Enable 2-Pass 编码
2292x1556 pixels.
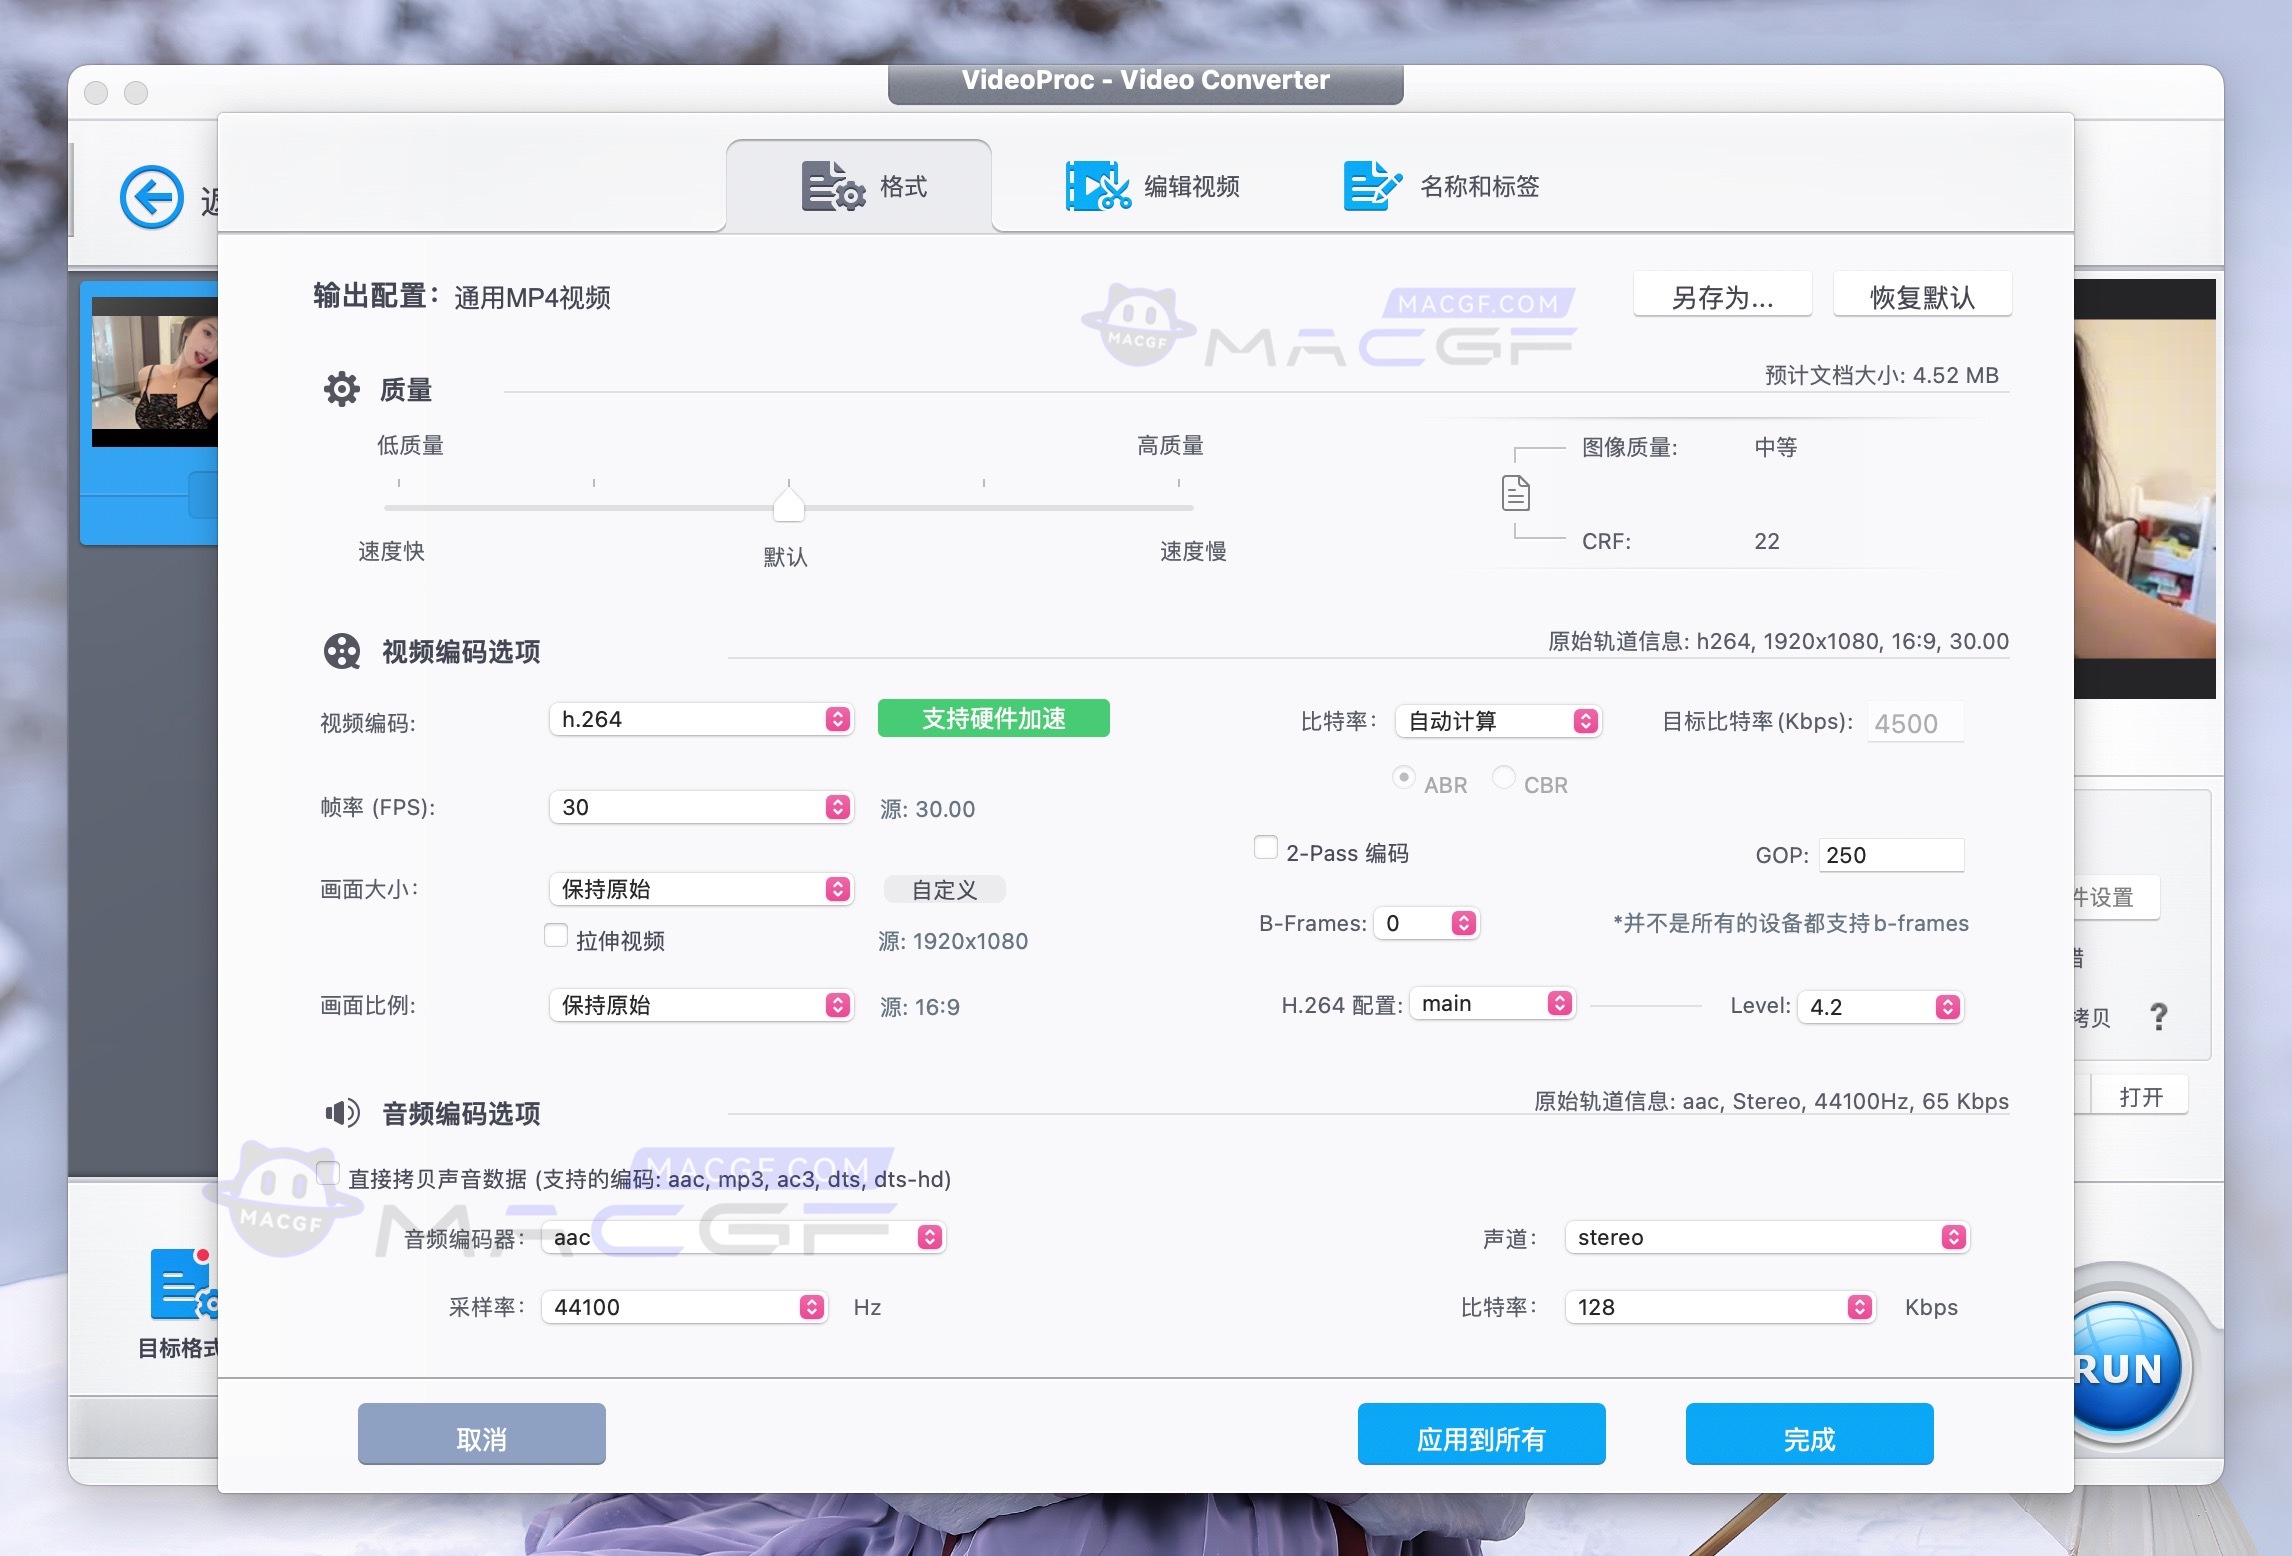(x=1265, y=846)
